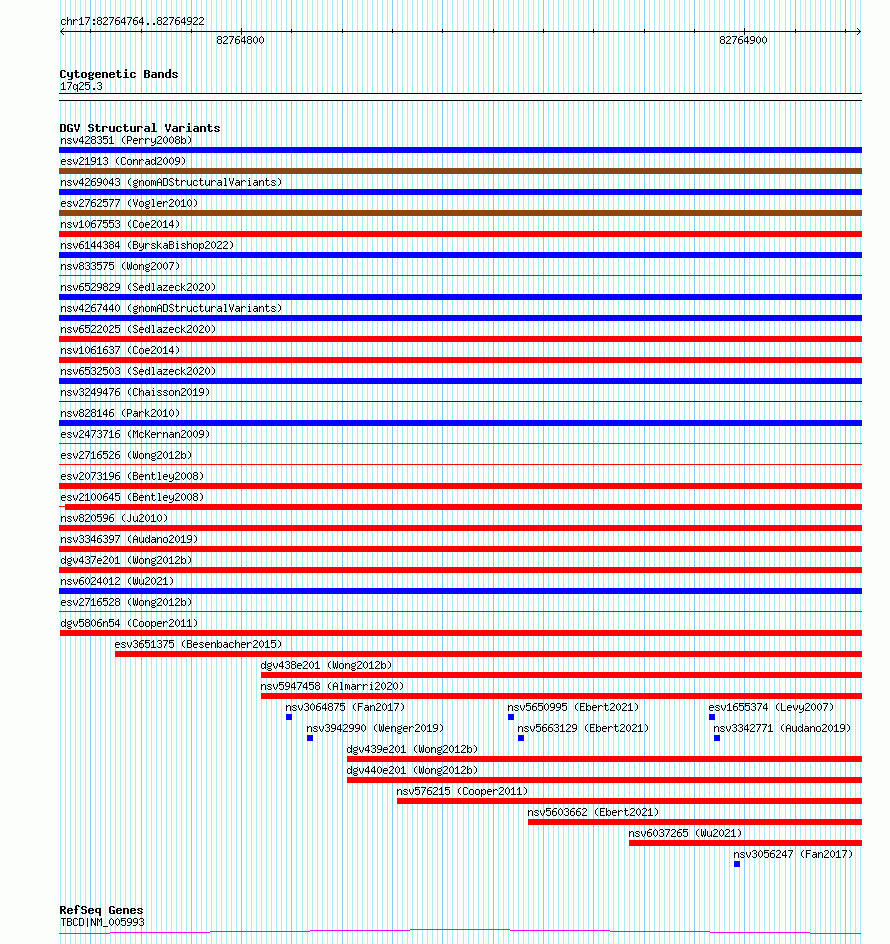Open the nsv820596 (Ju2010) variant label
Viewport: 890px width, 944px height.
[114, 518]
